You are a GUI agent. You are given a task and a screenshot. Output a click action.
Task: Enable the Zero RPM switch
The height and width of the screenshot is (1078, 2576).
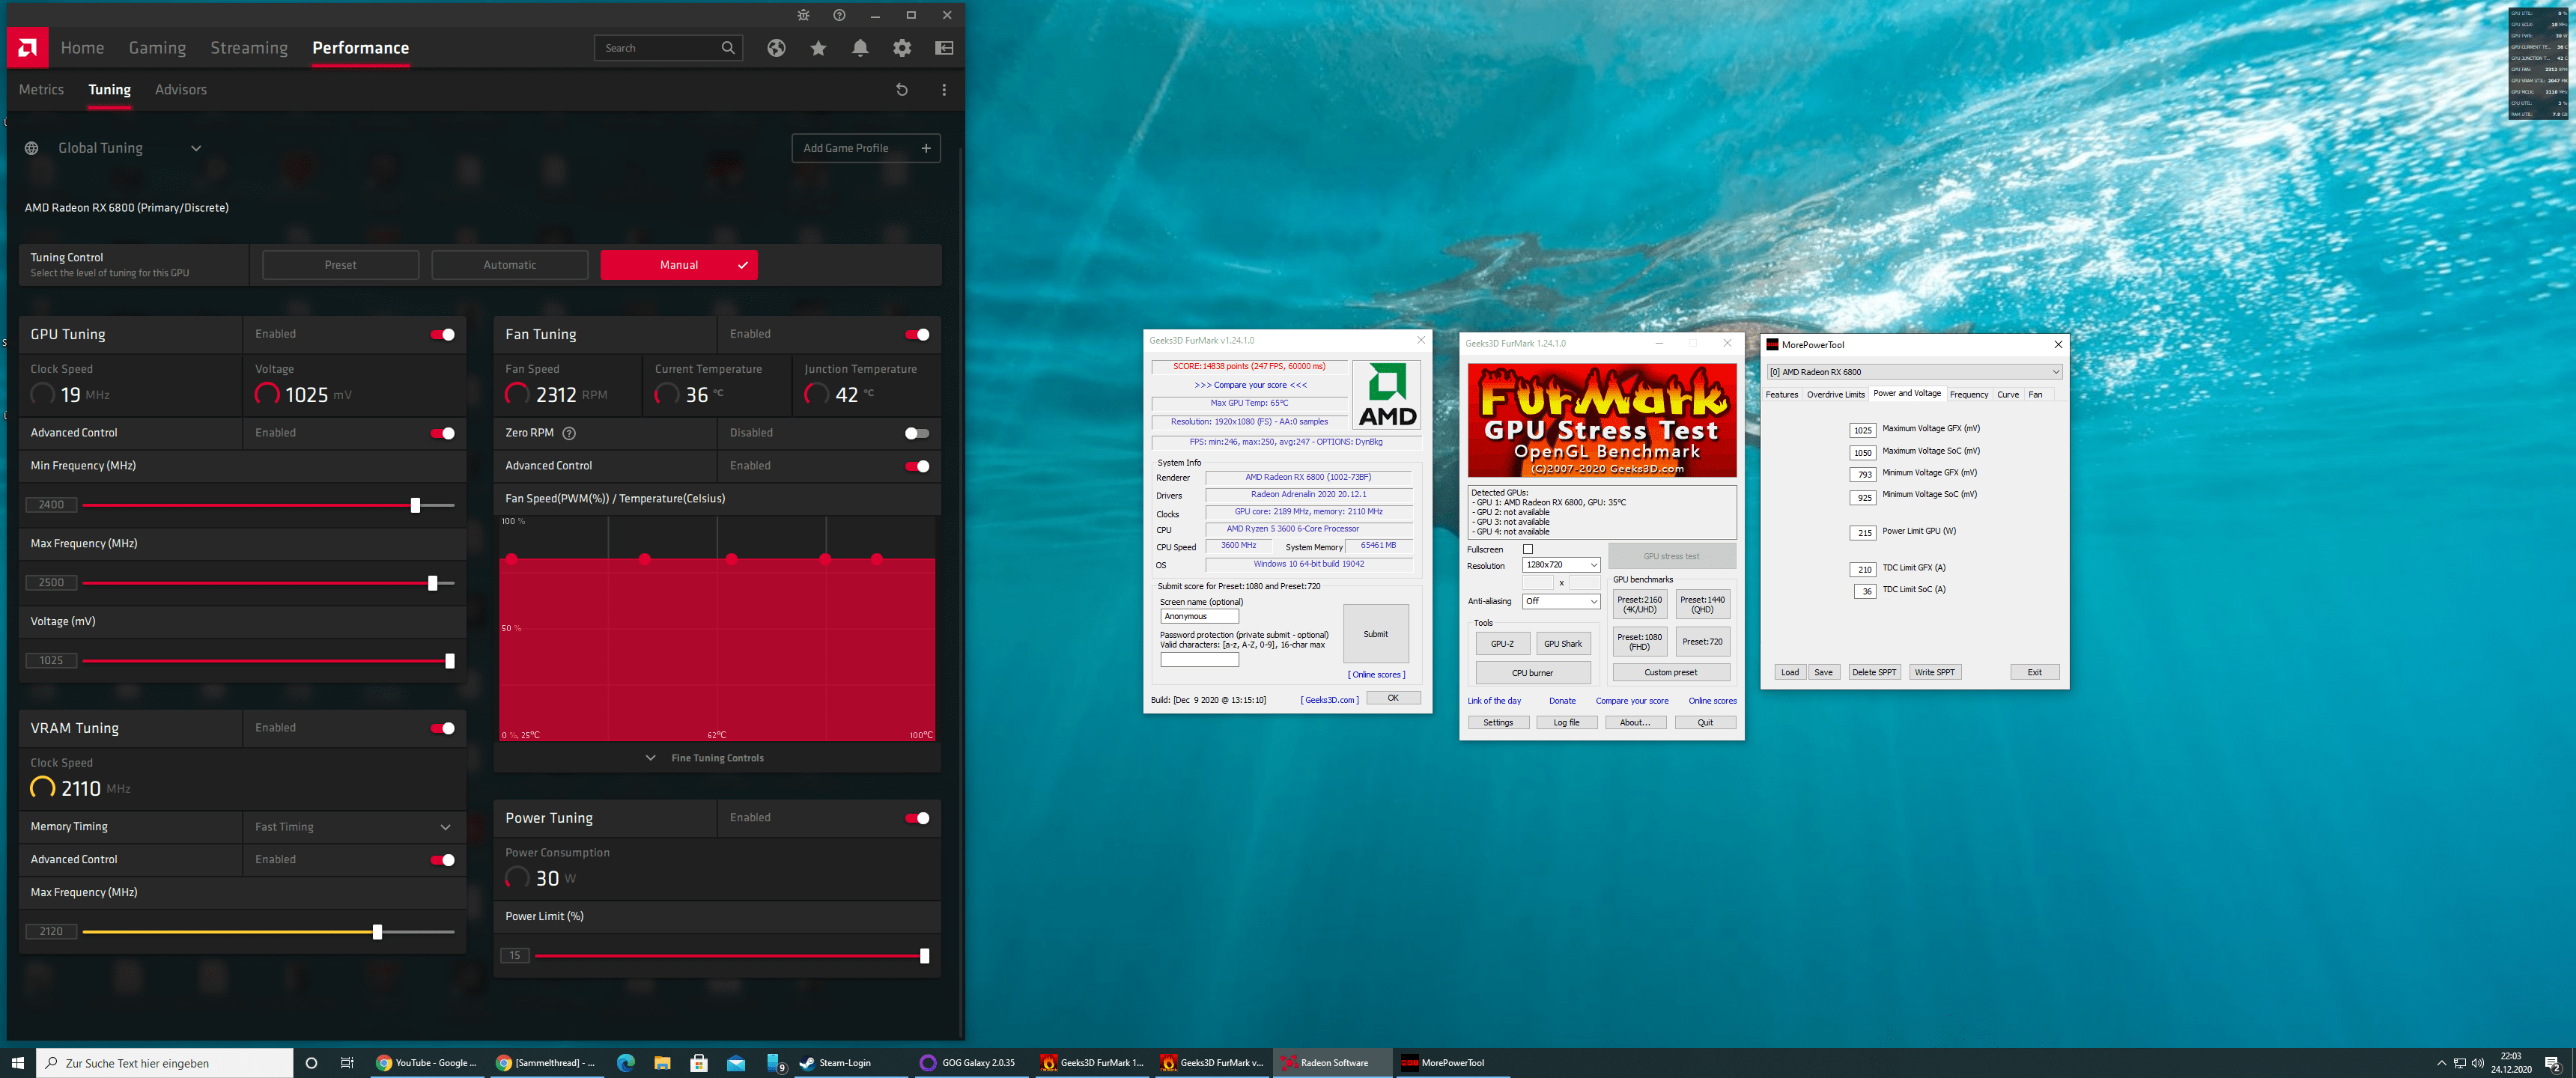(917, 433)
